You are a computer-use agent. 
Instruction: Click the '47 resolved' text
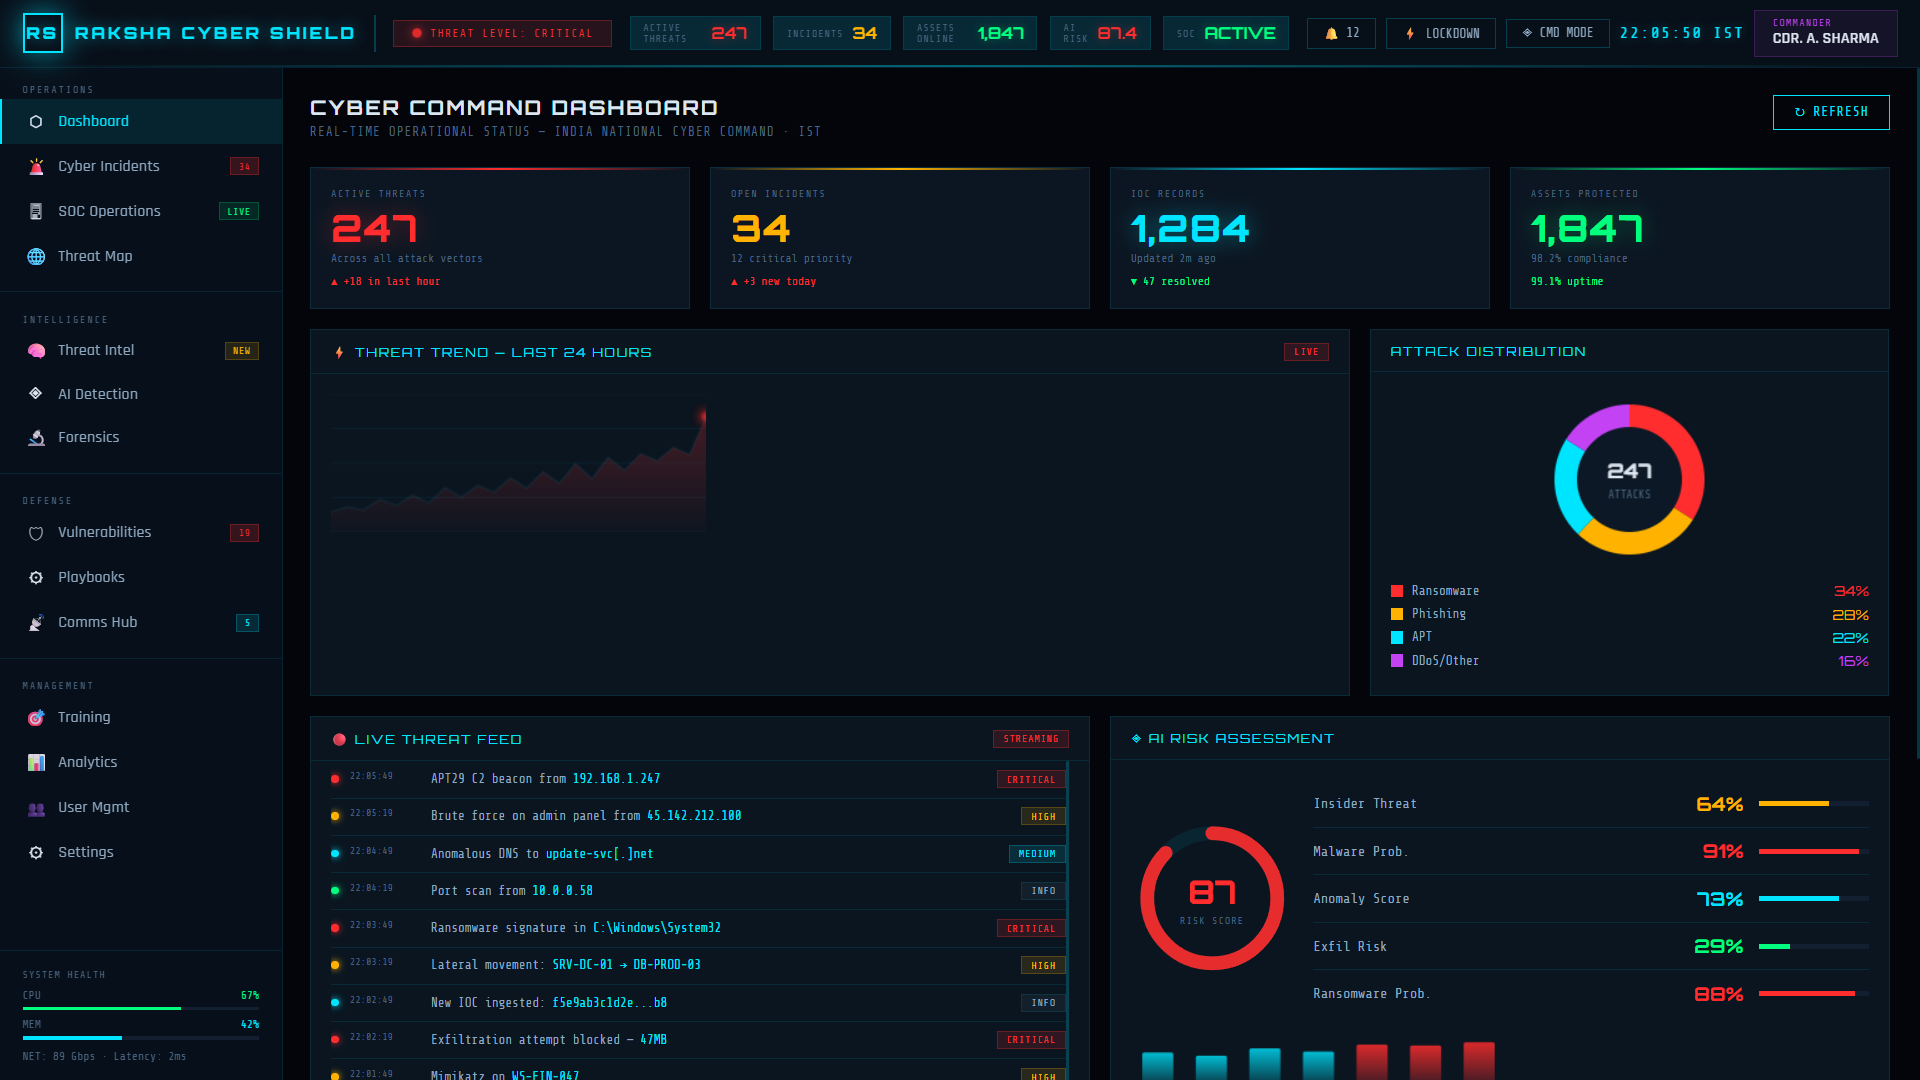1170,282
